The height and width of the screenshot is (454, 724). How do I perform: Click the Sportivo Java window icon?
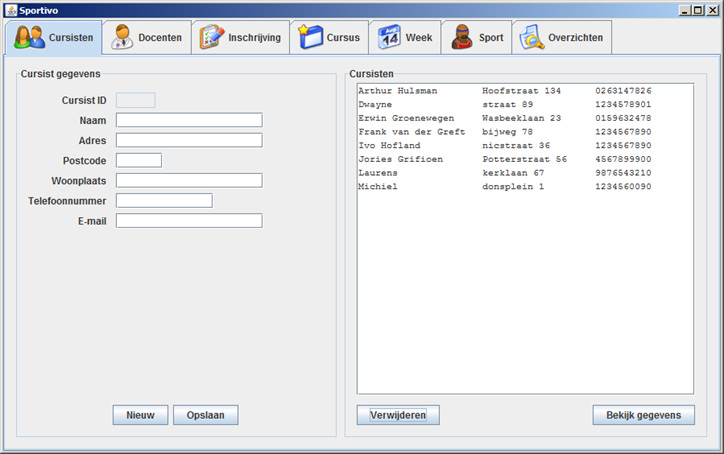pyautogui.click(x=9, y=9)
